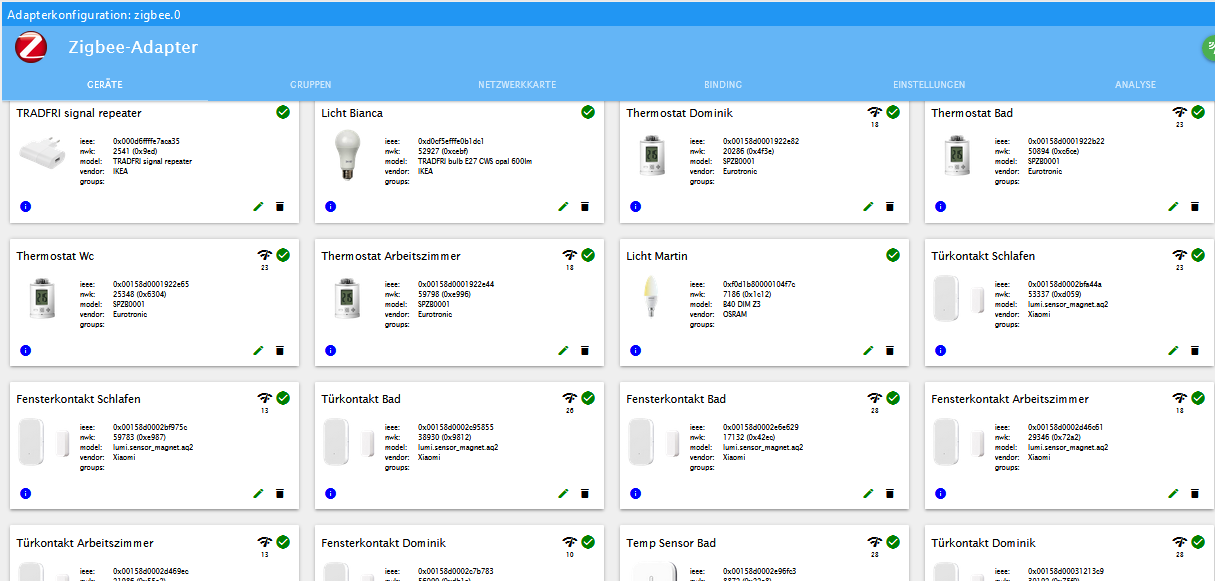This screenshot has height=581, width=1215.
Task: Click green pairing button in header
Action: pyautogui.click(x=1208, y=48)
